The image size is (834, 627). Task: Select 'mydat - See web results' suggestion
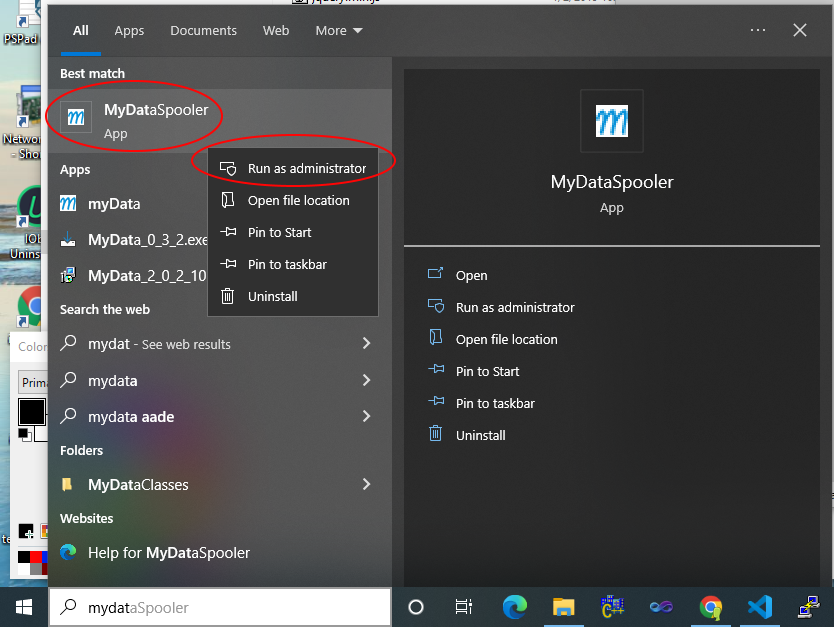click(x=220, y=344)
